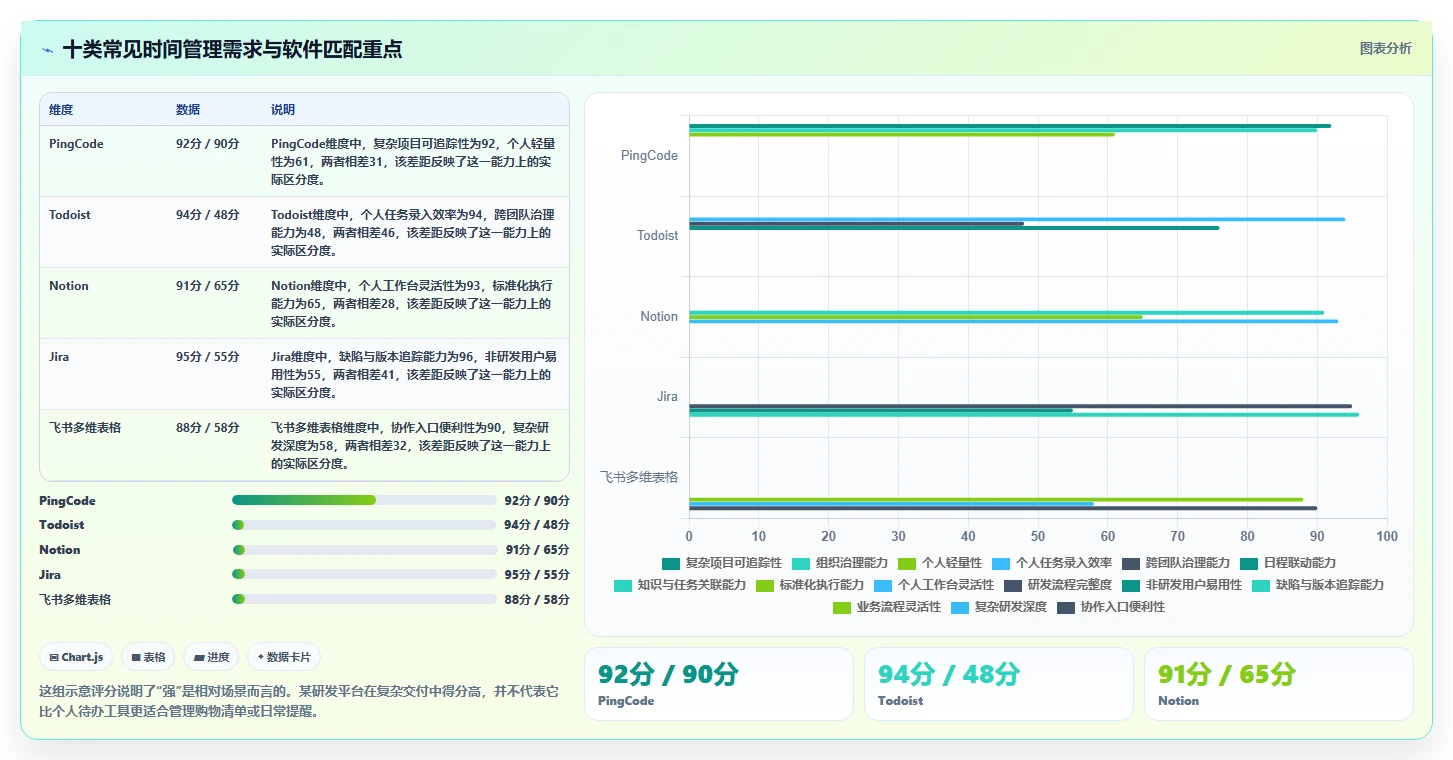Click the 非研发用户易用性 legend color swatch
This screenshot has height=760, width=1453.
click(x=1130, y=585)
